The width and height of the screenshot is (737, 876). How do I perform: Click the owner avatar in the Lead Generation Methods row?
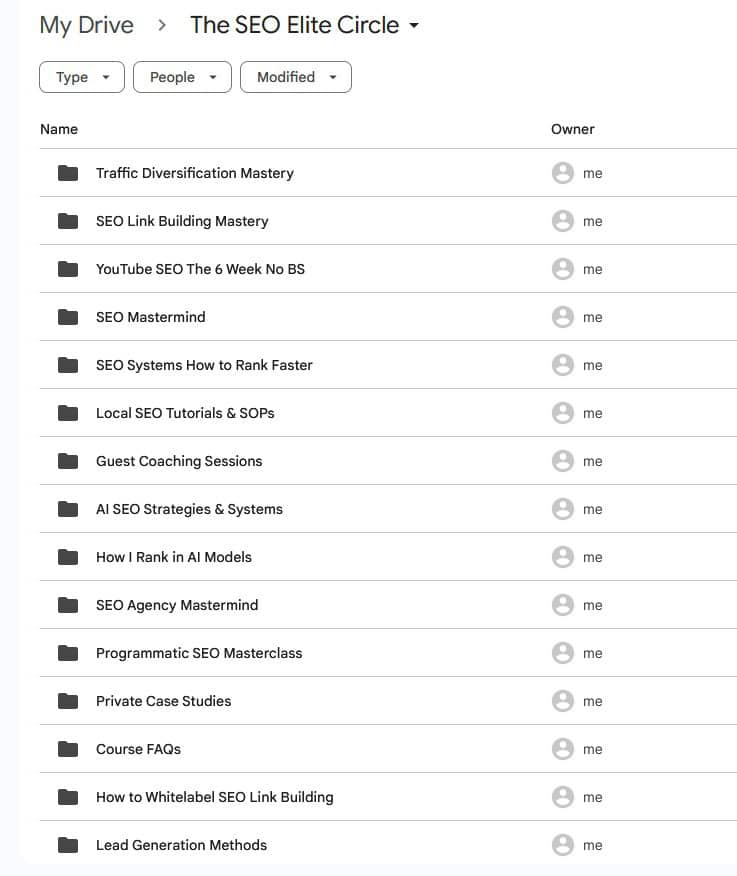pyautogui.click(x=563, y=845)
